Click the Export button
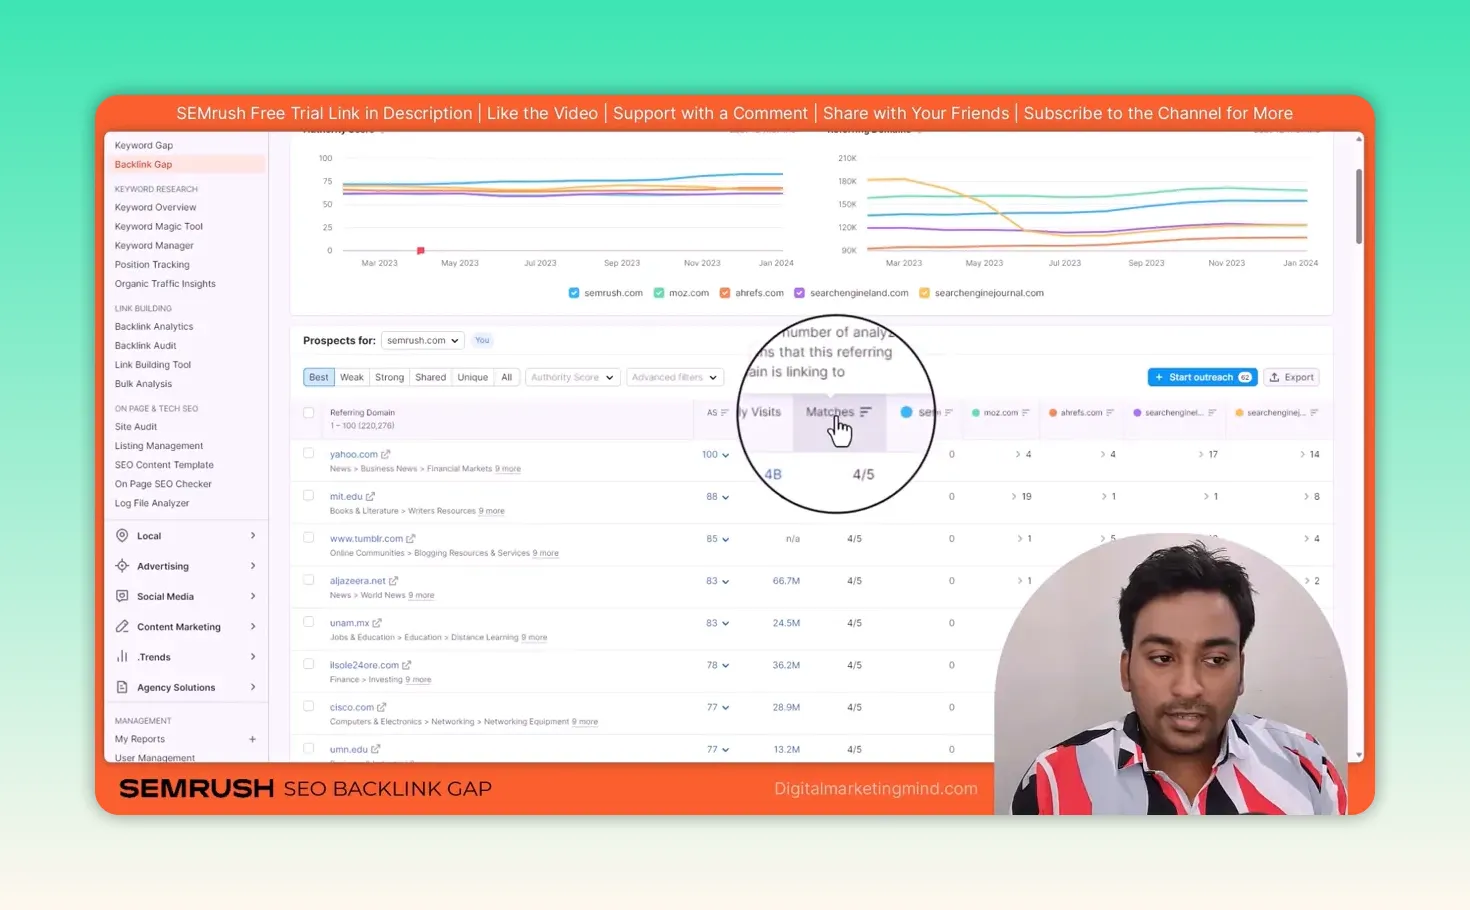Screen dimensions: 1470x910 pyautogui.click(x=1292, y=377)
